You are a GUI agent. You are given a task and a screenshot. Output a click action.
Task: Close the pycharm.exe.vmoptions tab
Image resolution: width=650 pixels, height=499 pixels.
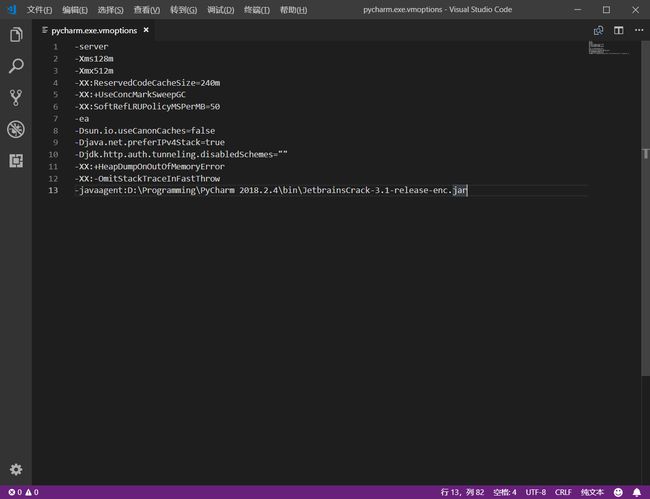[x=146, y=30]
